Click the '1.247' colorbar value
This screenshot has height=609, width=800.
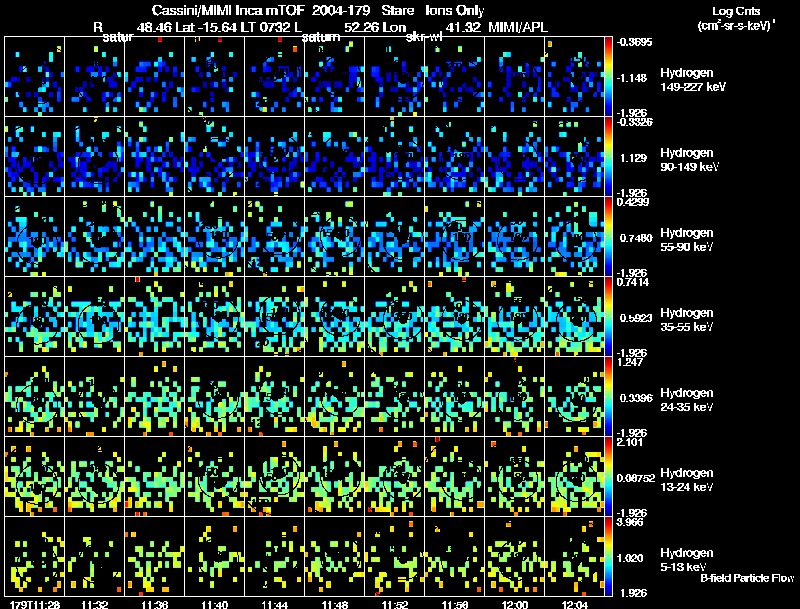point(630,362)
